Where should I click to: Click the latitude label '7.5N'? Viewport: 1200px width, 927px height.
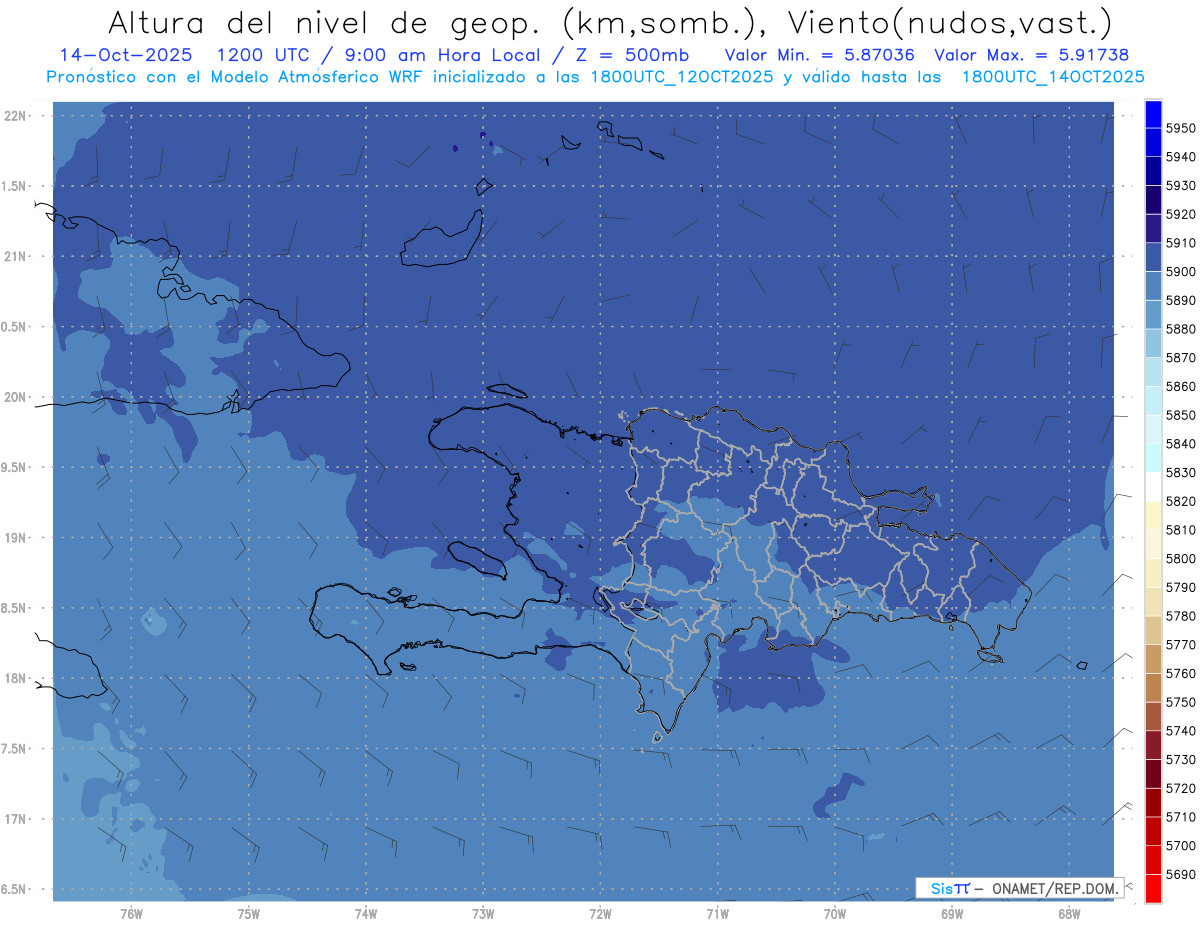tap(15, 749)
